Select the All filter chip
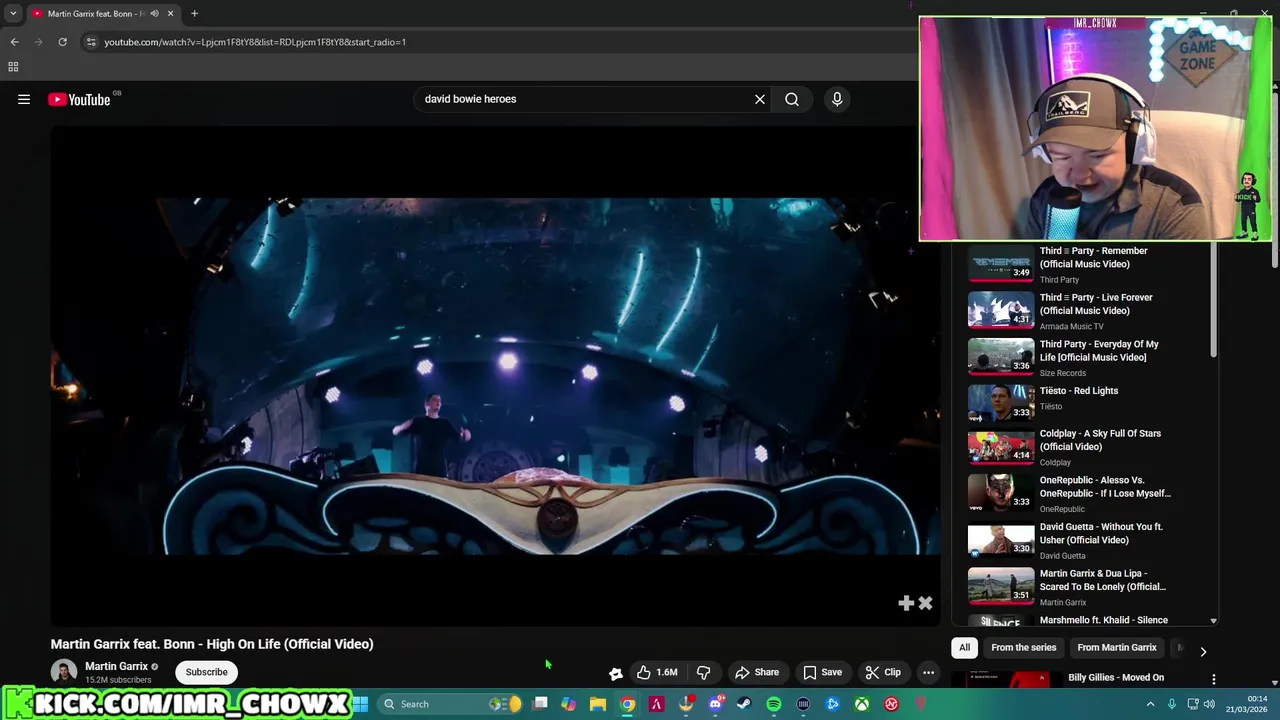 pyautogui.click(x=964, y=648)
